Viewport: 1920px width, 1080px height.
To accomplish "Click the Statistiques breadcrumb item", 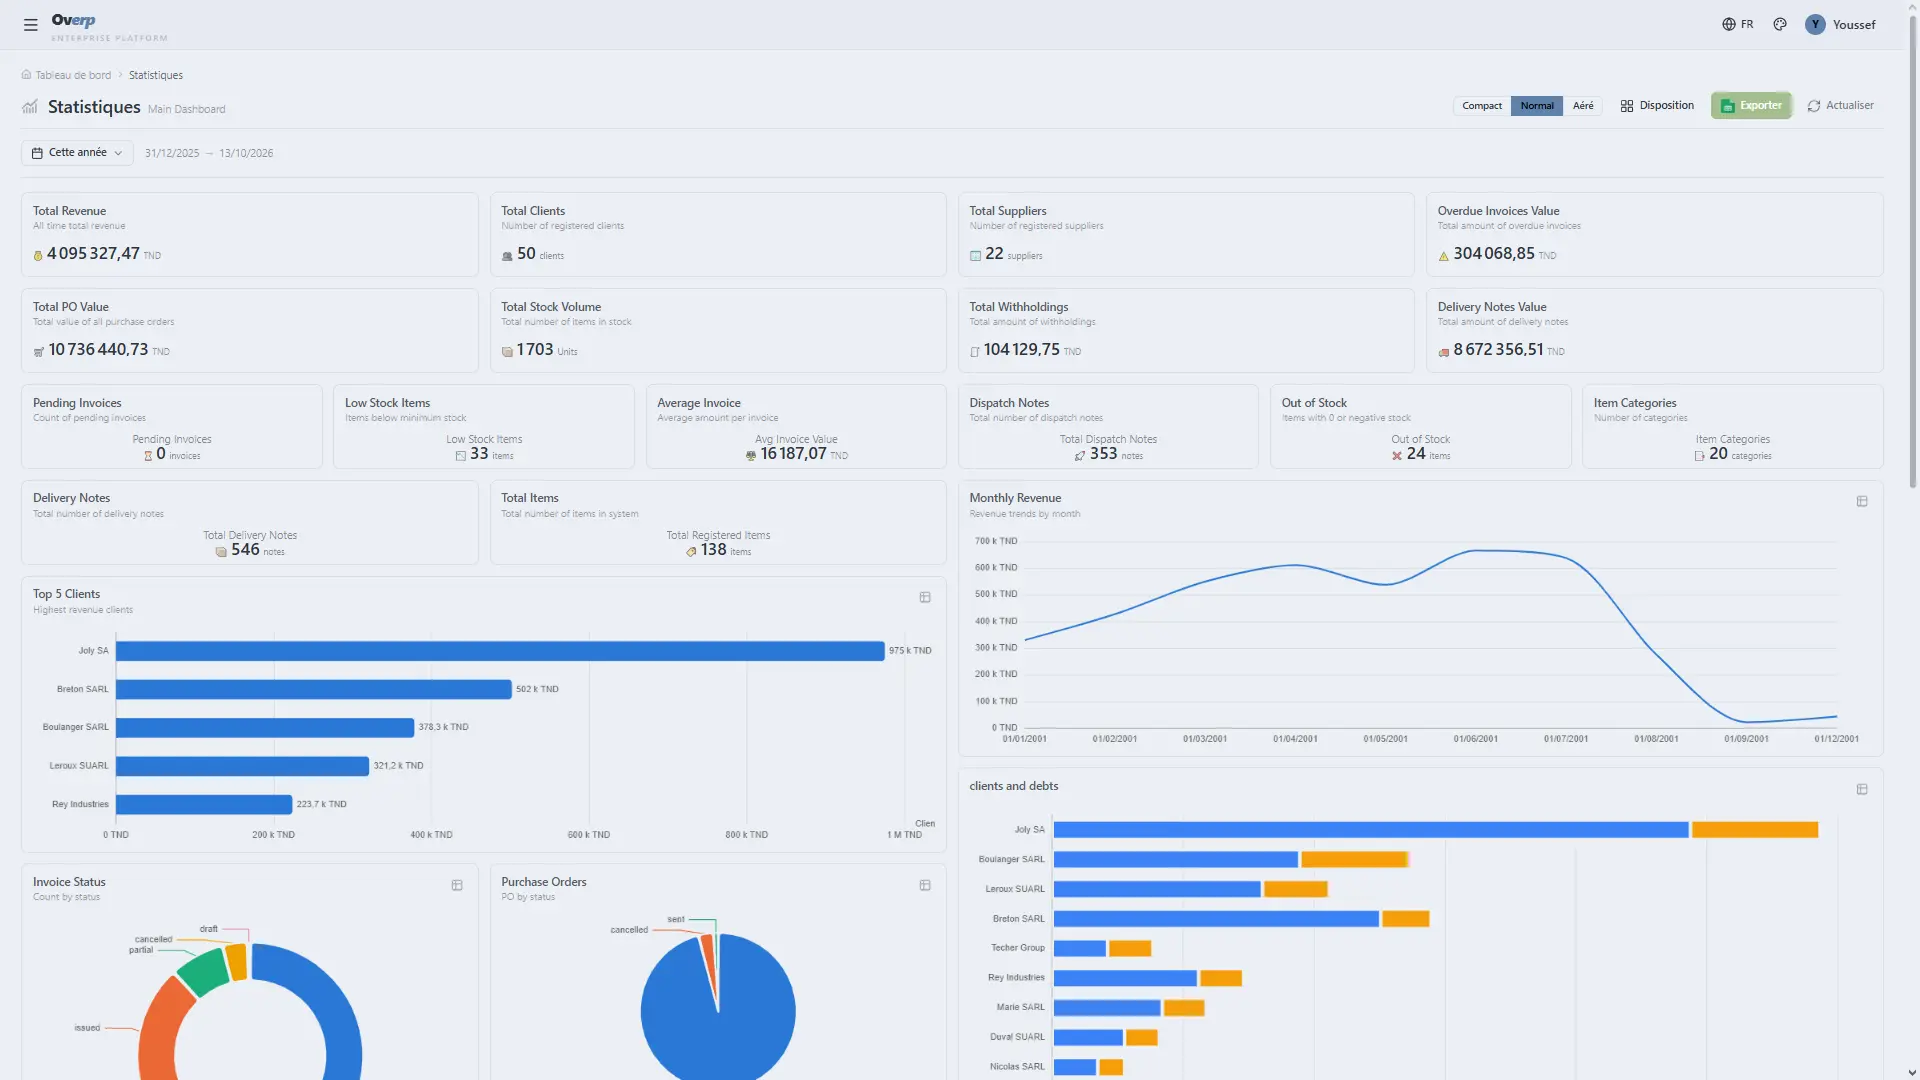I will click(x=156, y=75).
